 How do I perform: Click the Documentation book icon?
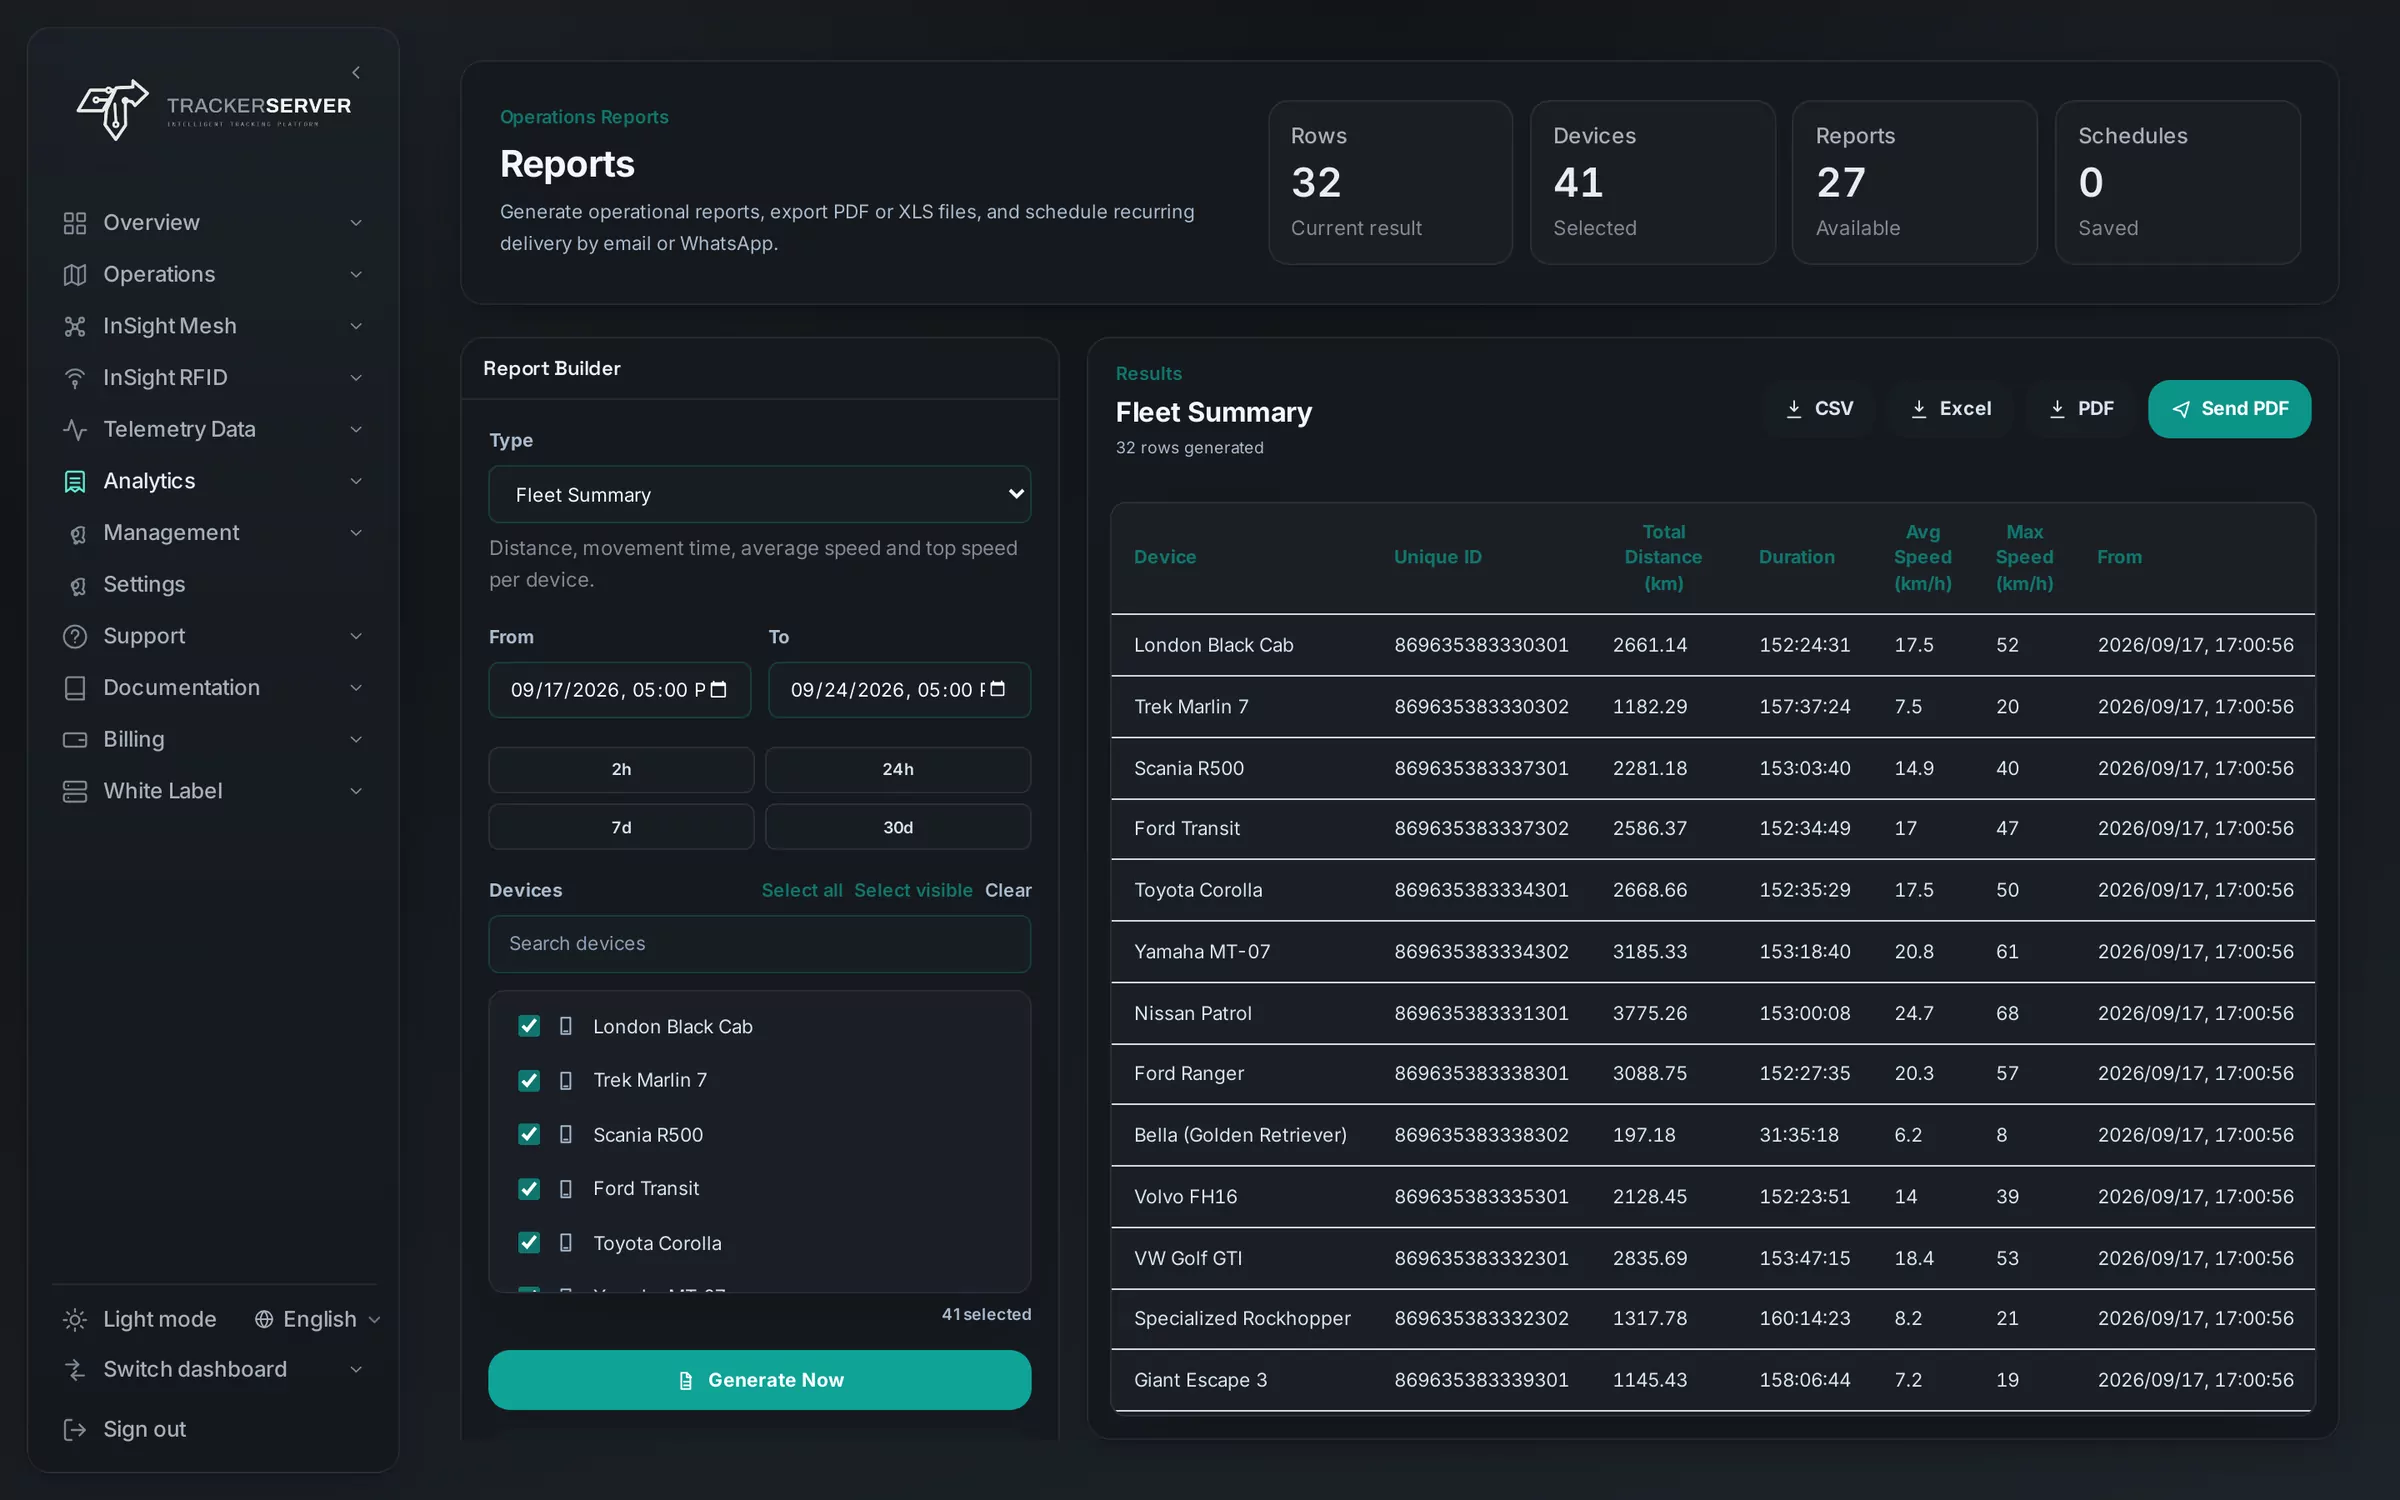pyautogui.click(x=75, y=688)
